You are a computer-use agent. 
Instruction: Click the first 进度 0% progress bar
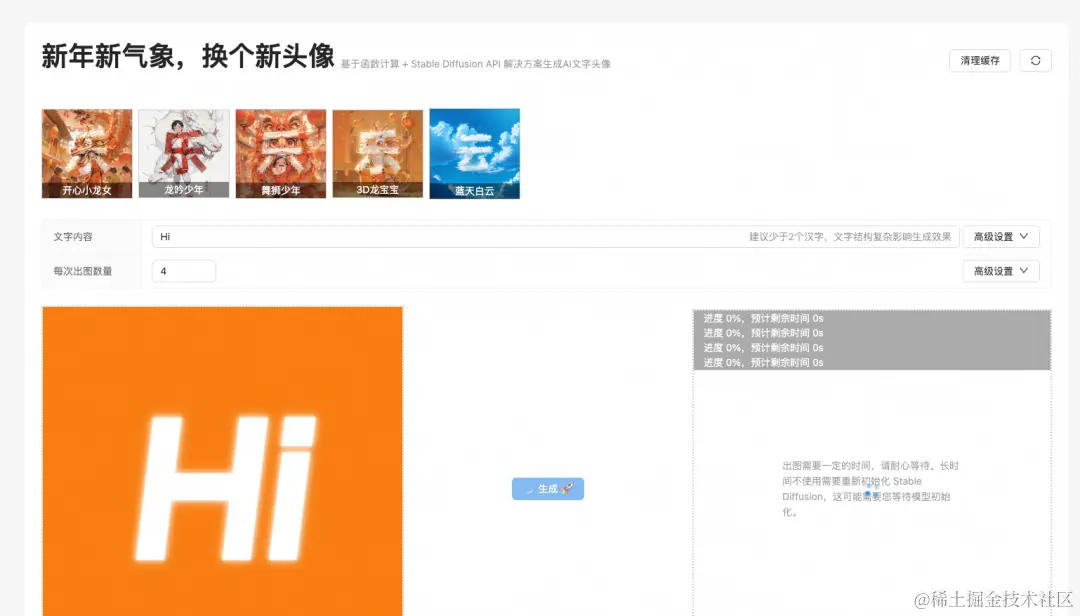pos(871,318)
